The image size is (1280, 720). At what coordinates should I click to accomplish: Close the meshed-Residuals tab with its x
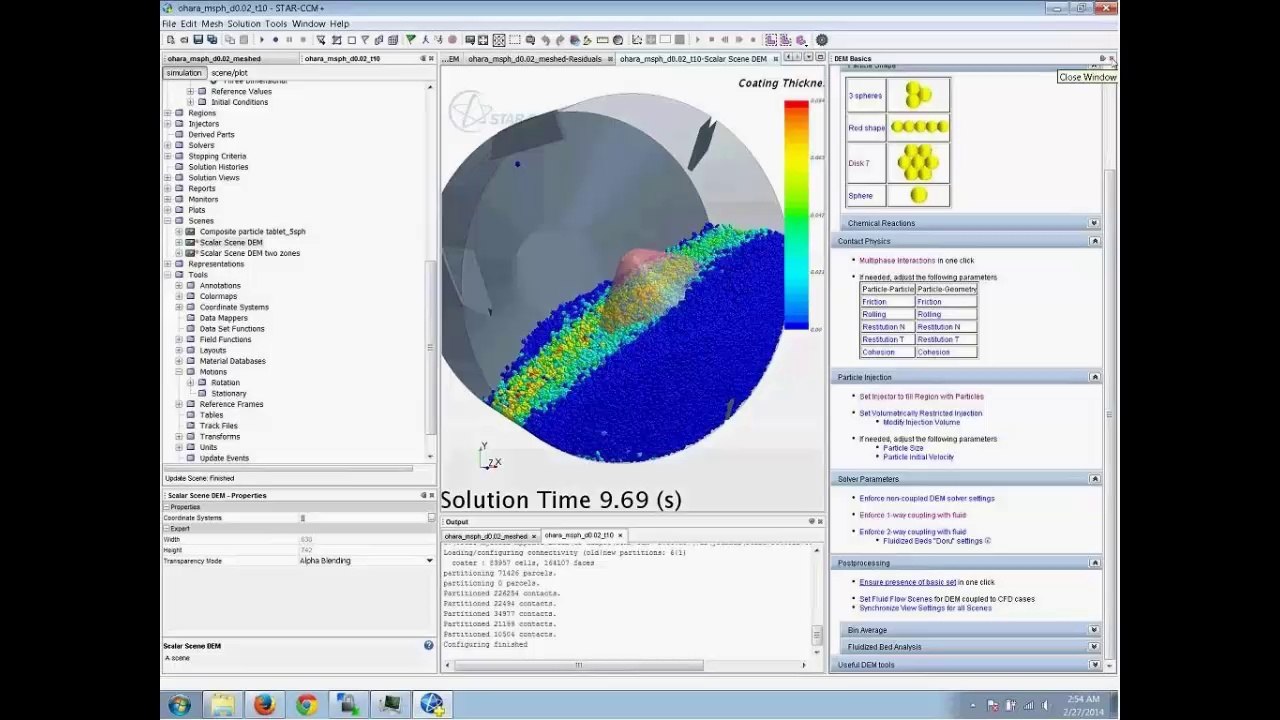click(609, 59)
